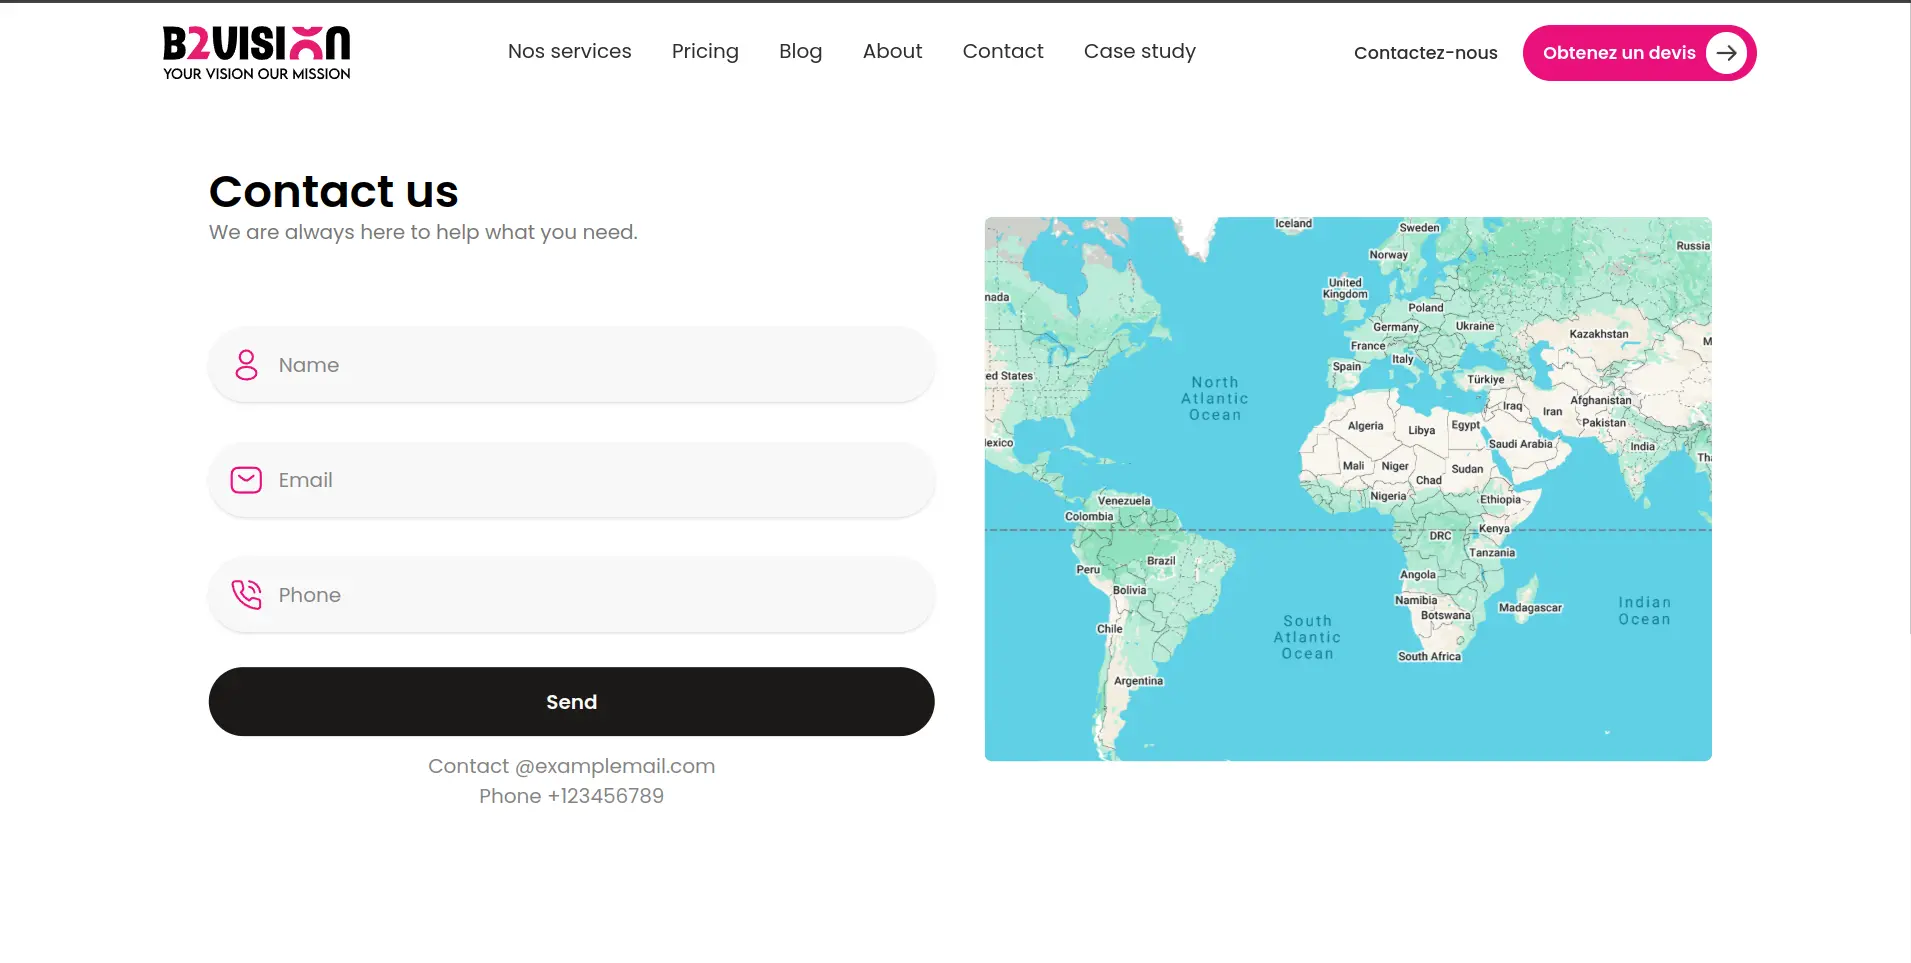
Task: Navigate to the About page
Action: tap(892, 51)
